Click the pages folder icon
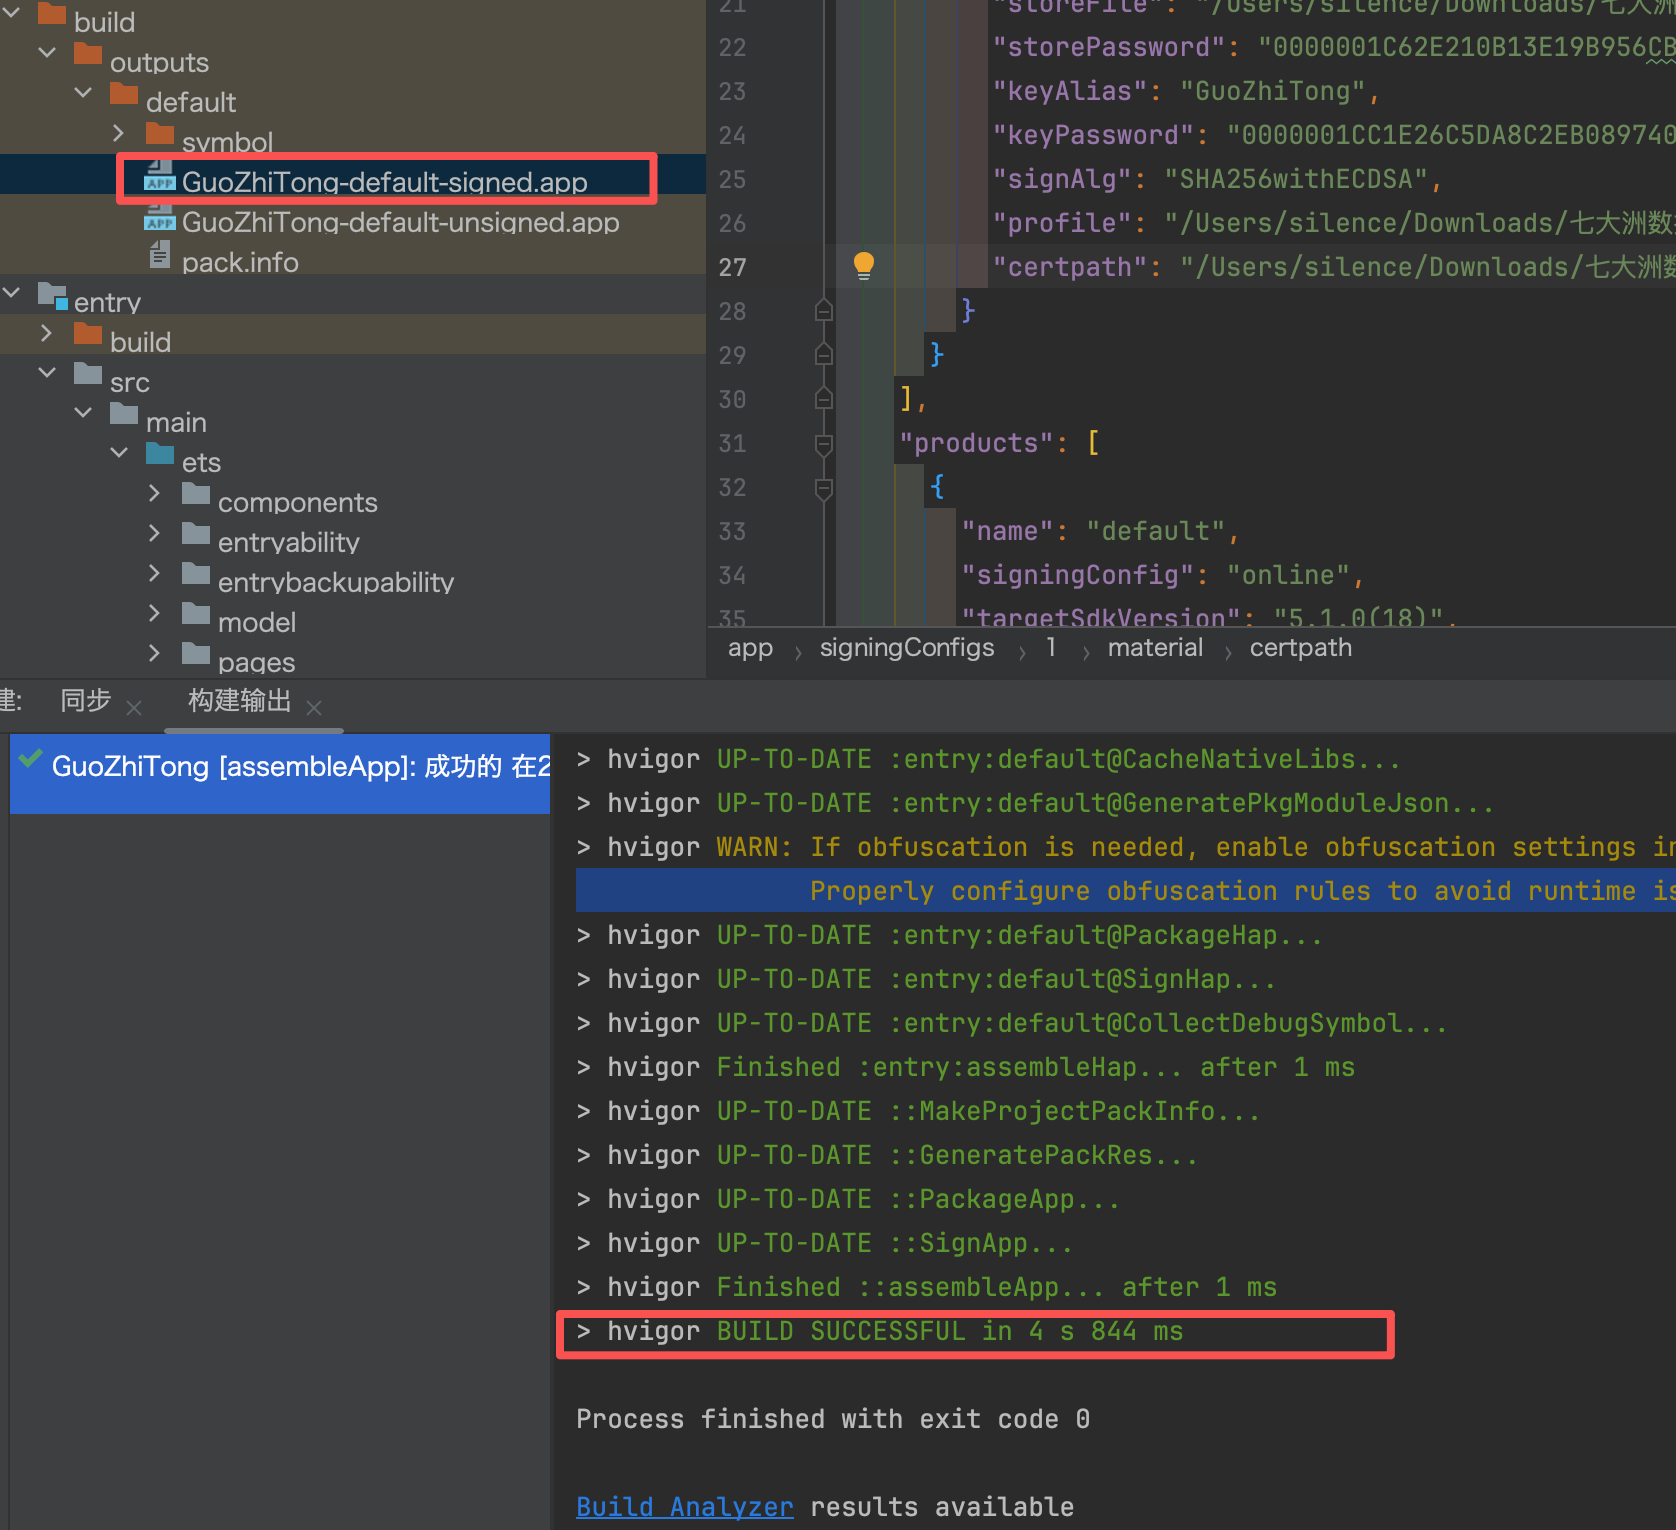1676x1530 pixels. pos(196,653)
